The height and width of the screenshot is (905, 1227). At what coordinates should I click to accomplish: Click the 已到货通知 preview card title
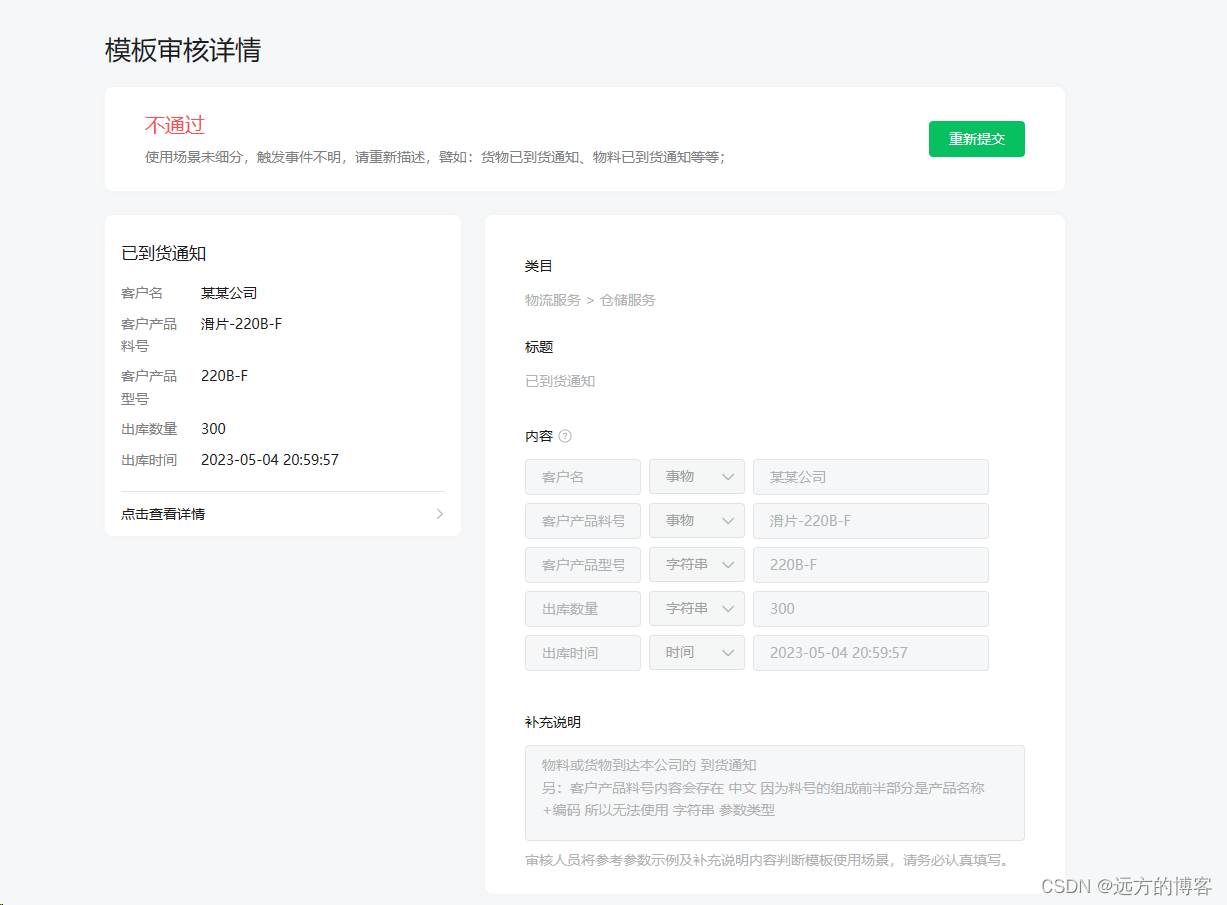pyautogui.click(x=164, y=254)
